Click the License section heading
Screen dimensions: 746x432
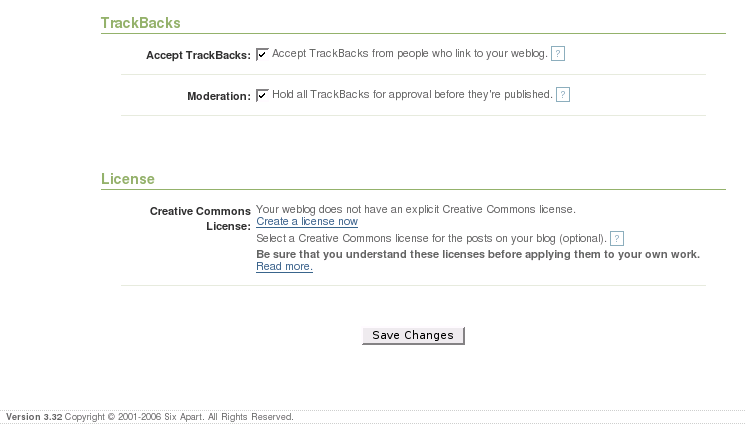pos(128,179)
